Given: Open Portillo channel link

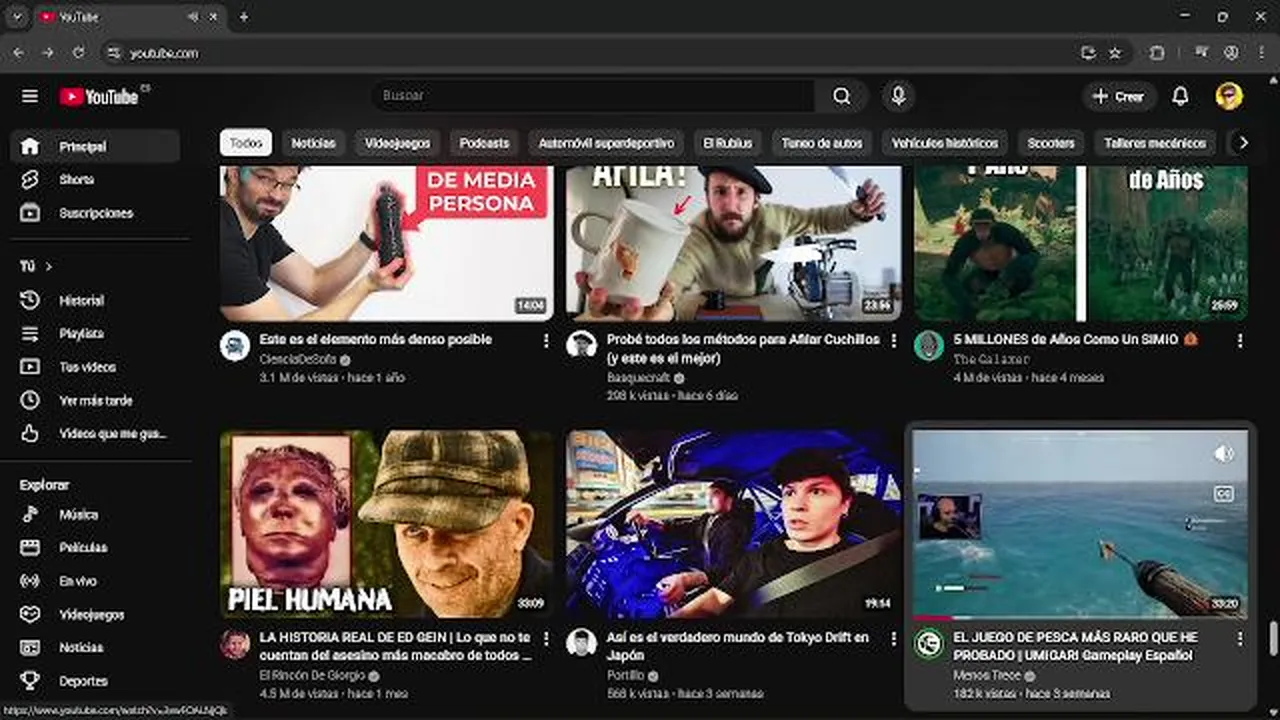Looking at the screenshot, I should (625, 675).
